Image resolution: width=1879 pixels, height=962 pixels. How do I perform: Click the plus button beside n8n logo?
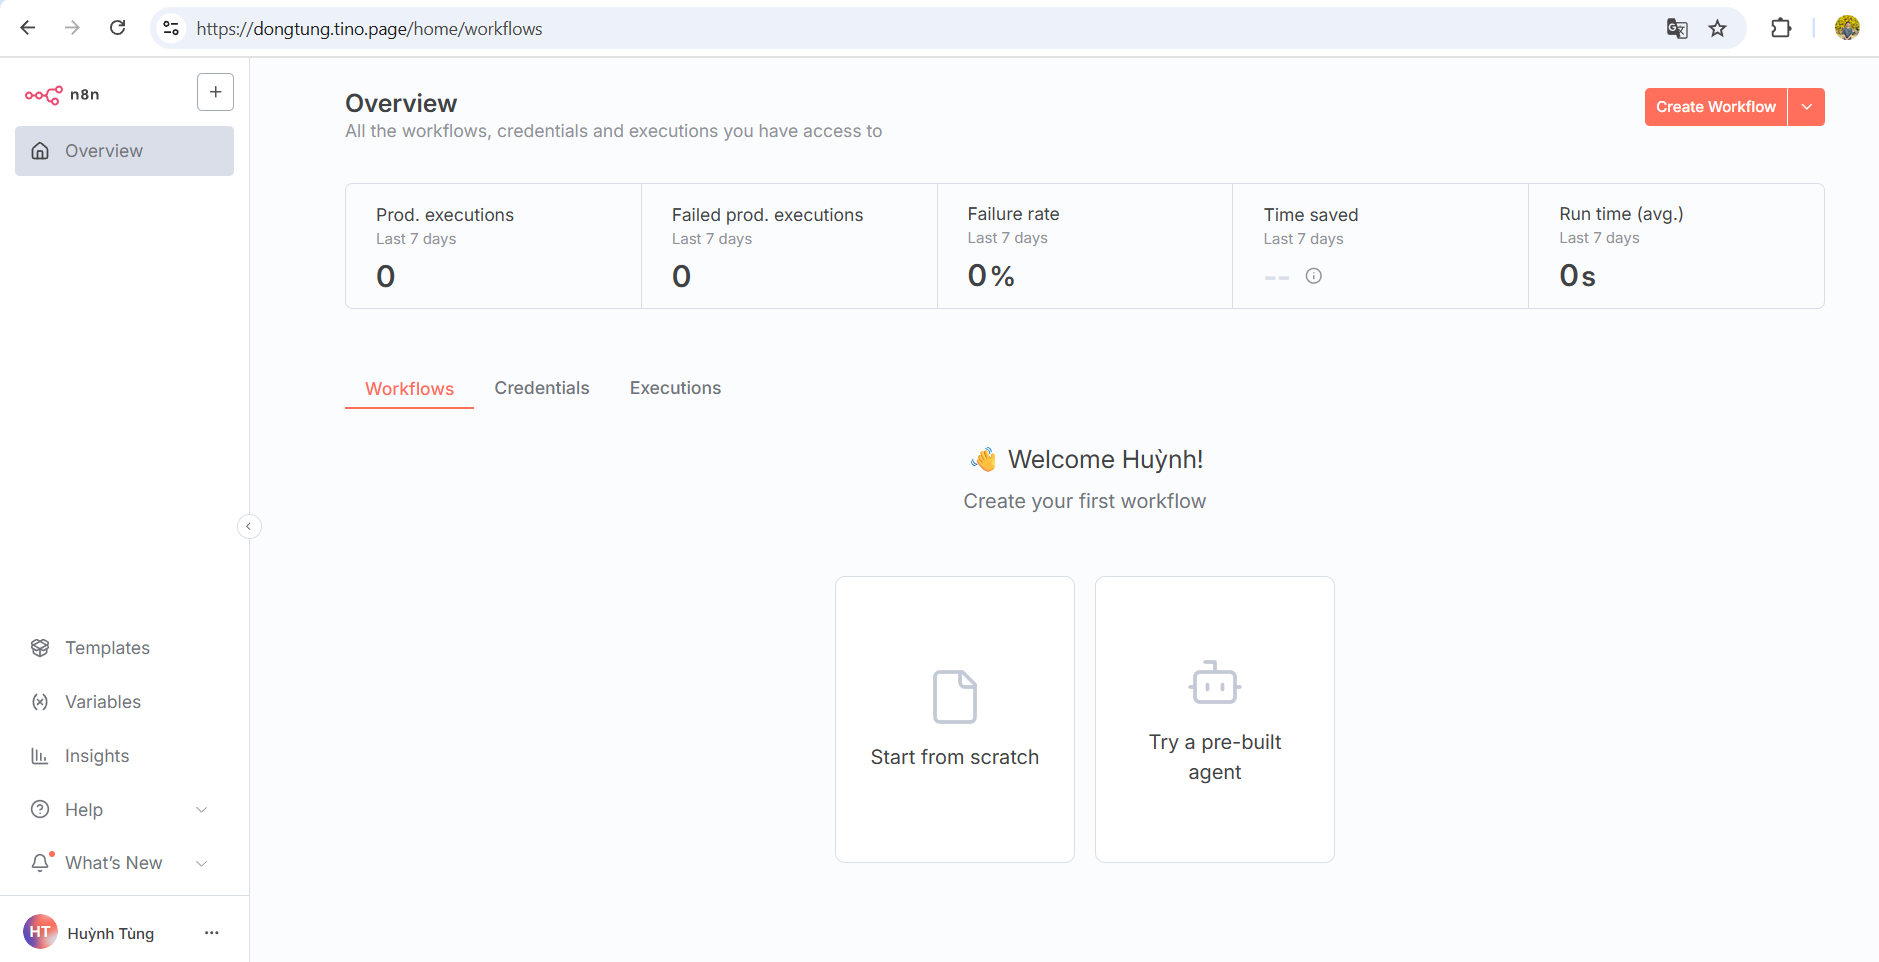pyautogui.click(x=215, y=92)
